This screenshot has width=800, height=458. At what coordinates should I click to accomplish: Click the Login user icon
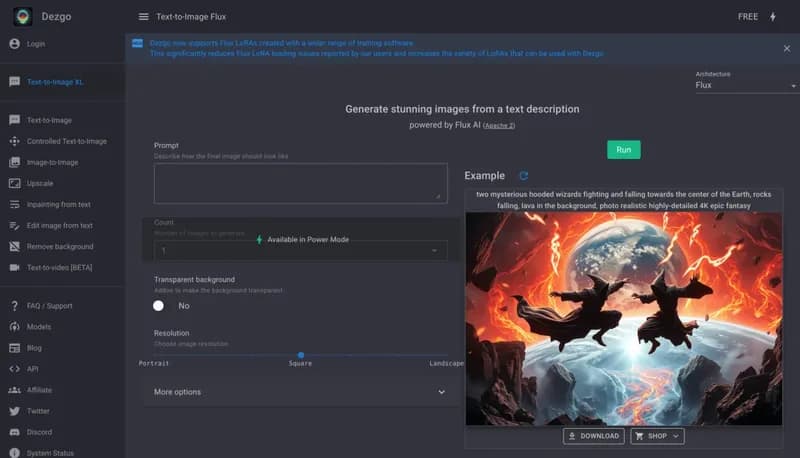tap(14, 44)
